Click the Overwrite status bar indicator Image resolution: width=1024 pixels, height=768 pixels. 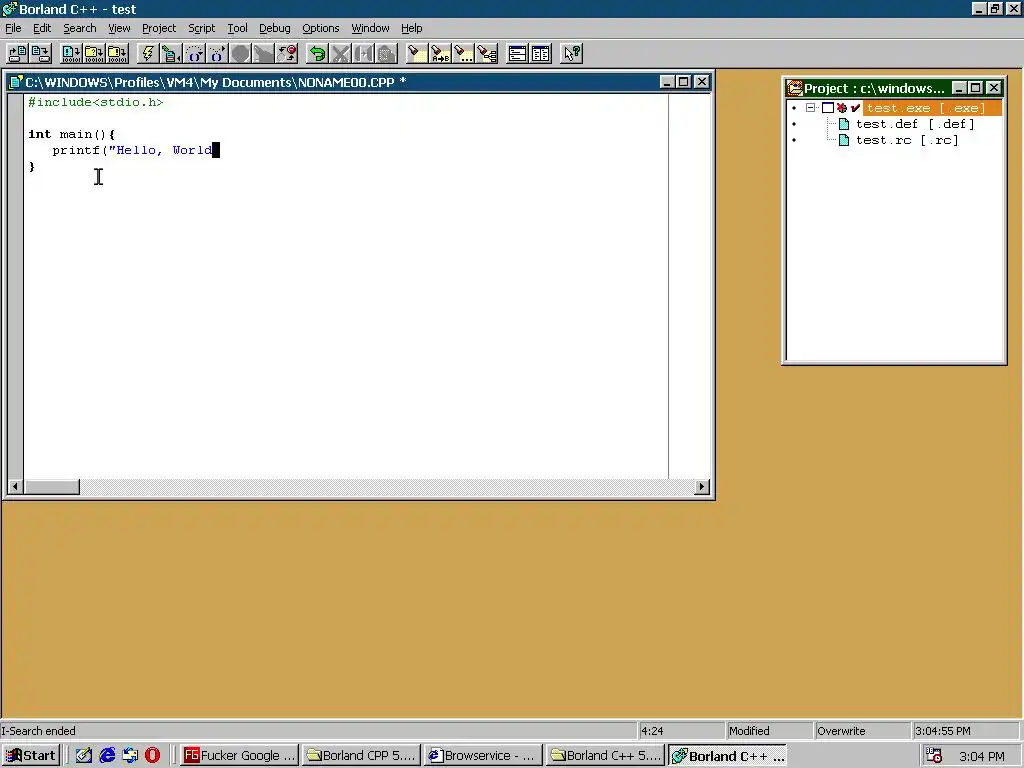(861, 731)
